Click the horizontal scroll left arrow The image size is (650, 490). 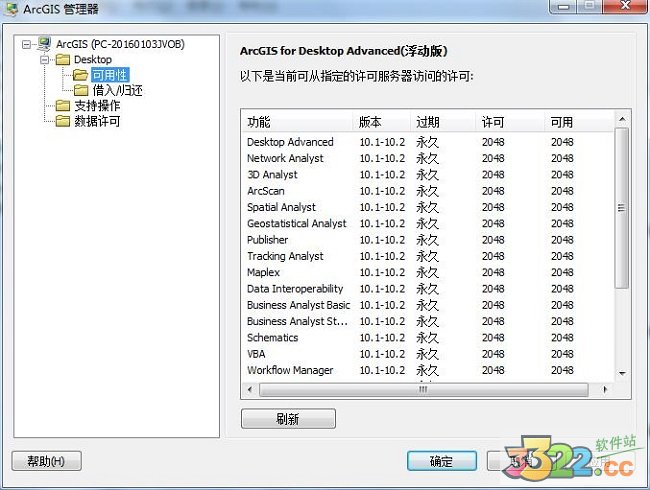pyautogui.click(x=250, y=389)
